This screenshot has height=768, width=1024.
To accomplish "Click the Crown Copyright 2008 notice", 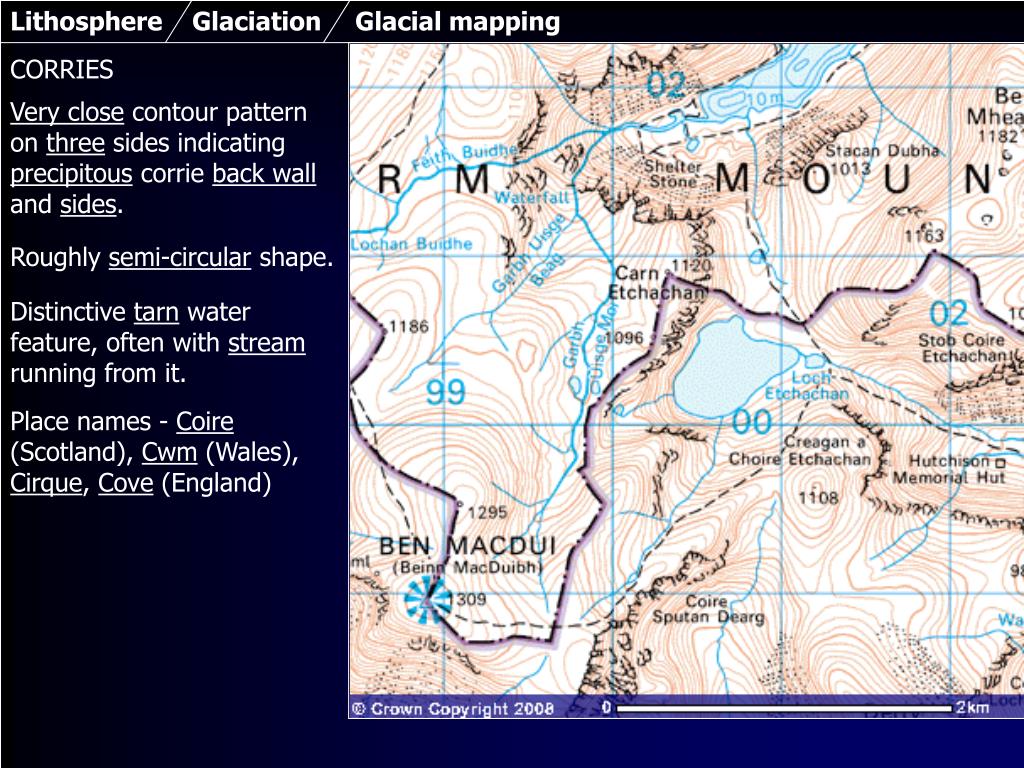I will tap(453, 709).
